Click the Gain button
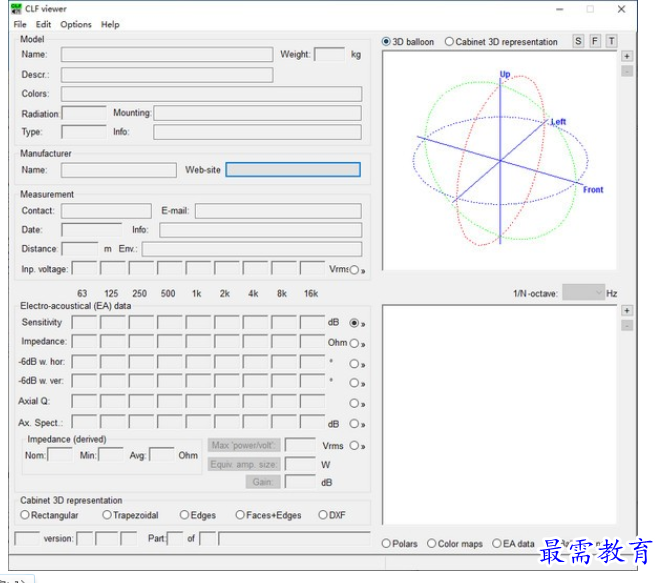This screenshot has height=583, width=661. click(262, 482)
